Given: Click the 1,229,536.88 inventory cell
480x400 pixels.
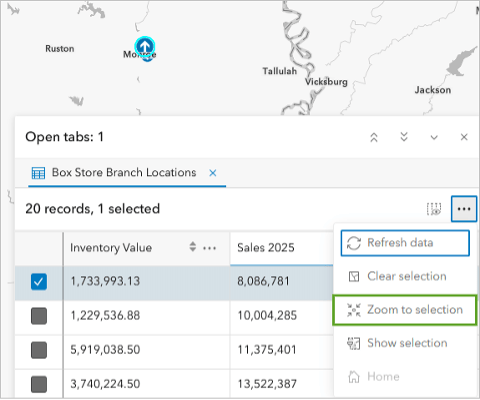Looking at the screenshot, I should tap(147, 316).
